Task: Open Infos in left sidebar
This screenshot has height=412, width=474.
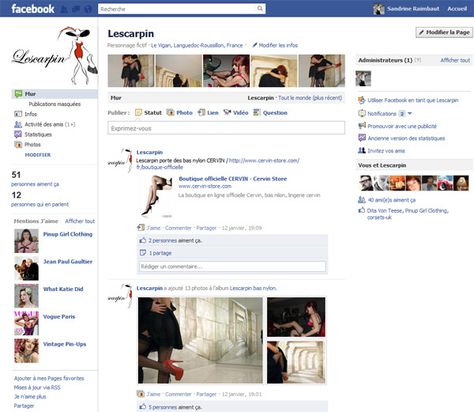Action: [x=31, y=114]
